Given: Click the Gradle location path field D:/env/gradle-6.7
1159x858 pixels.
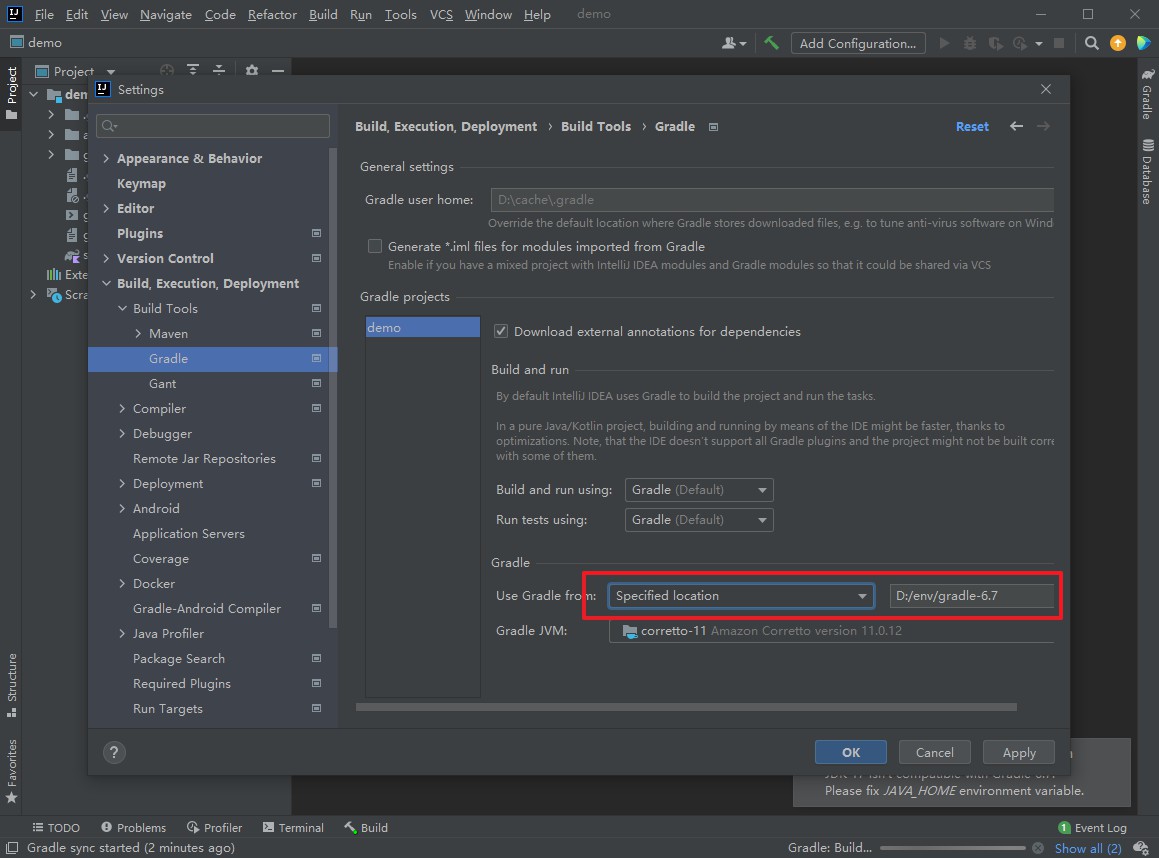Looking at the screenshot, I should tap(971, 596).
